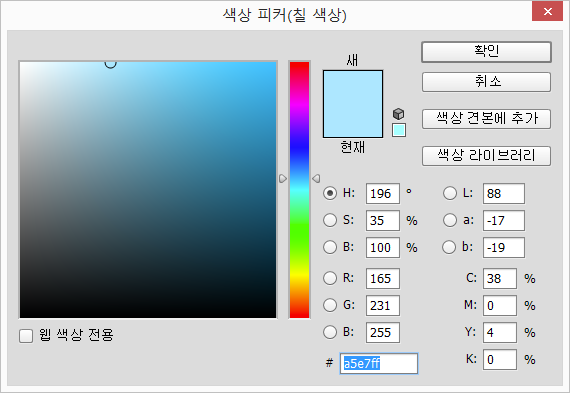Select the blue channel radio below G
The height and width of the screenshot is (393, 570).
pyautogui.click(x=330, y=332)
